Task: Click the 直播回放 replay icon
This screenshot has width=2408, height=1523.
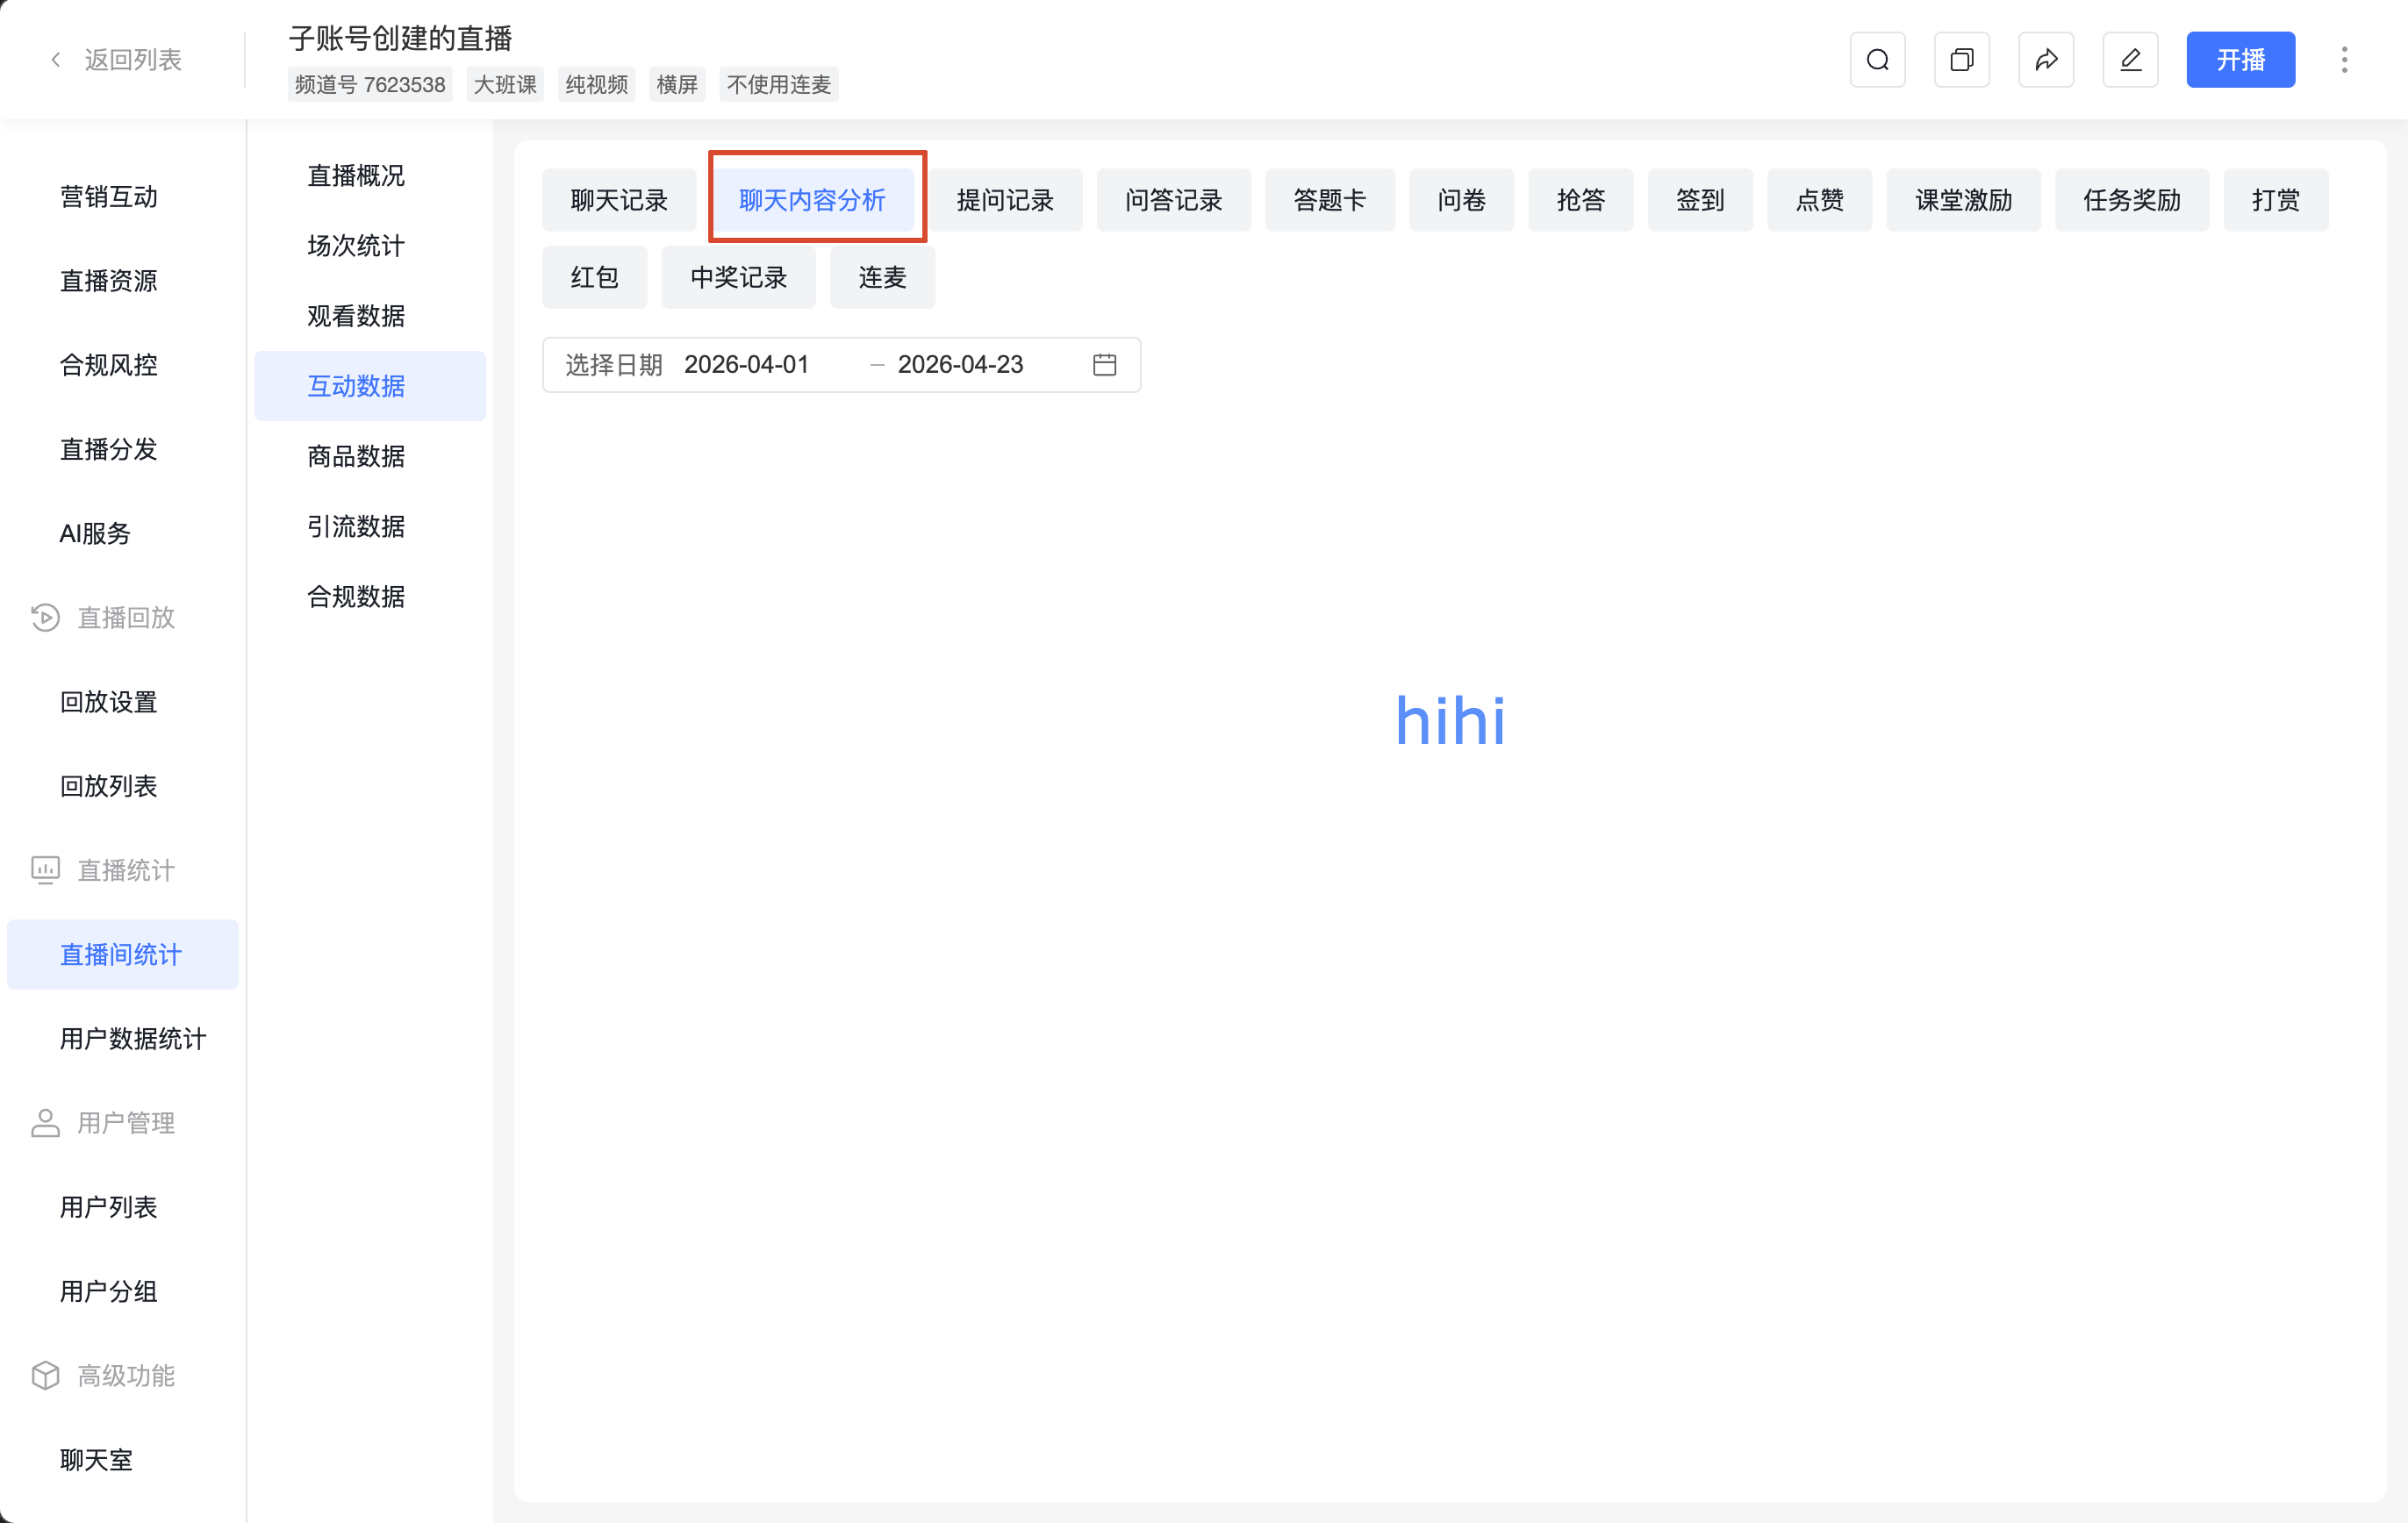Action: coord(45,618)
